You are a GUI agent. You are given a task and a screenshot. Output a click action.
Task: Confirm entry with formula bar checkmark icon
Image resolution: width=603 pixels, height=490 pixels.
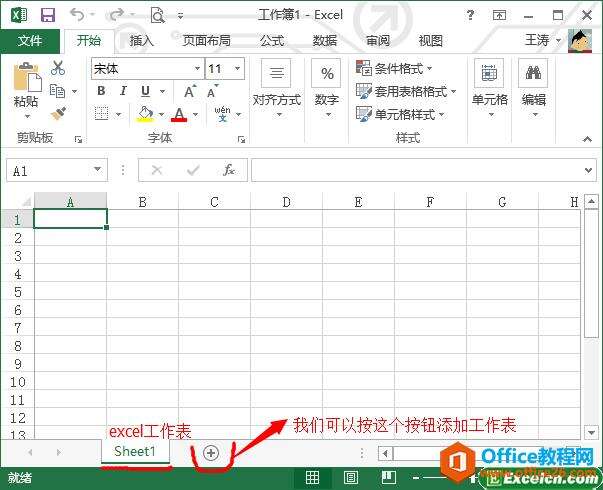[193, 170]
